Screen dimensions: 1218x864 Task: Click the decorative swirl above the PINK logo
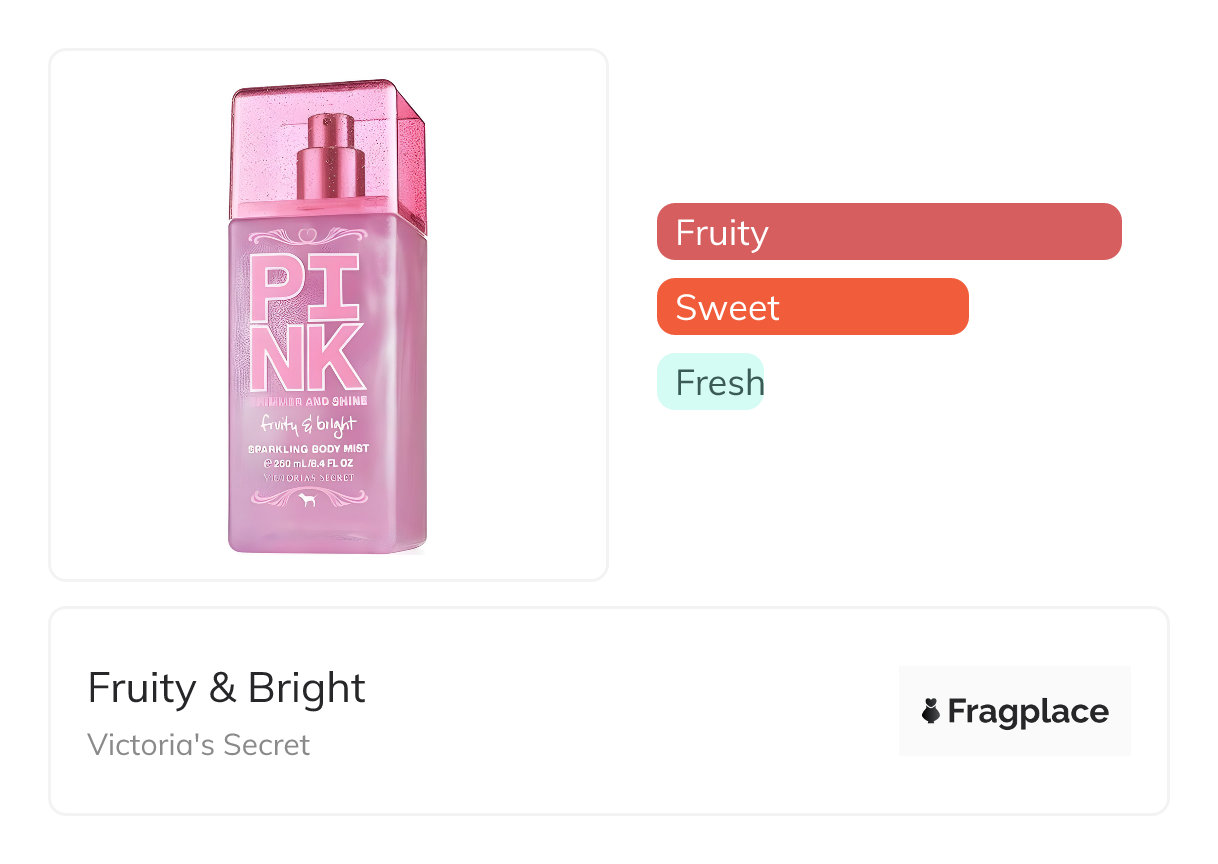point(307,238)
